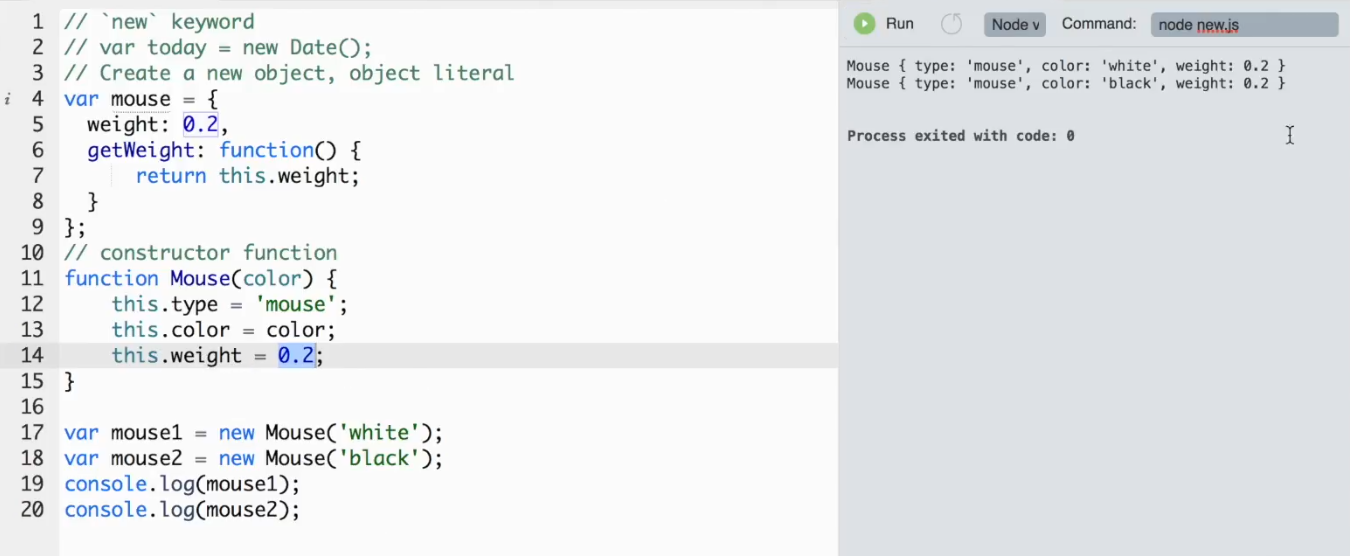This screenshot has height=556, width=1350.
Task: Click output line with color 'white'
Action: tap(1066, 66)
